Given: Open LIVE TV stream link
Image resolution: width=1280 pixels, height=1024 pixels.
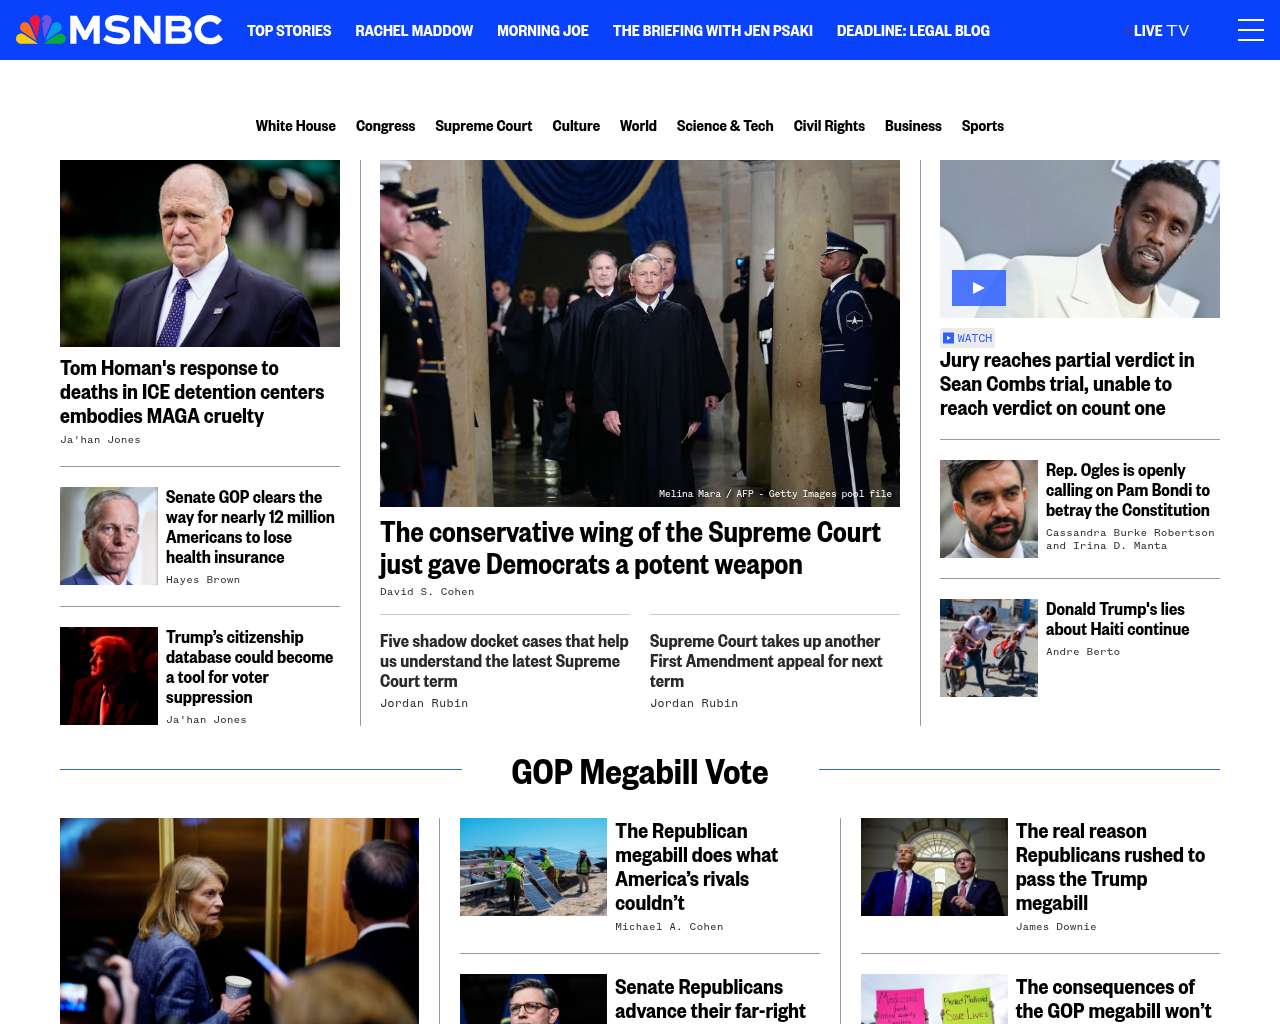Looking at the screenshot, I should 1158,31.
